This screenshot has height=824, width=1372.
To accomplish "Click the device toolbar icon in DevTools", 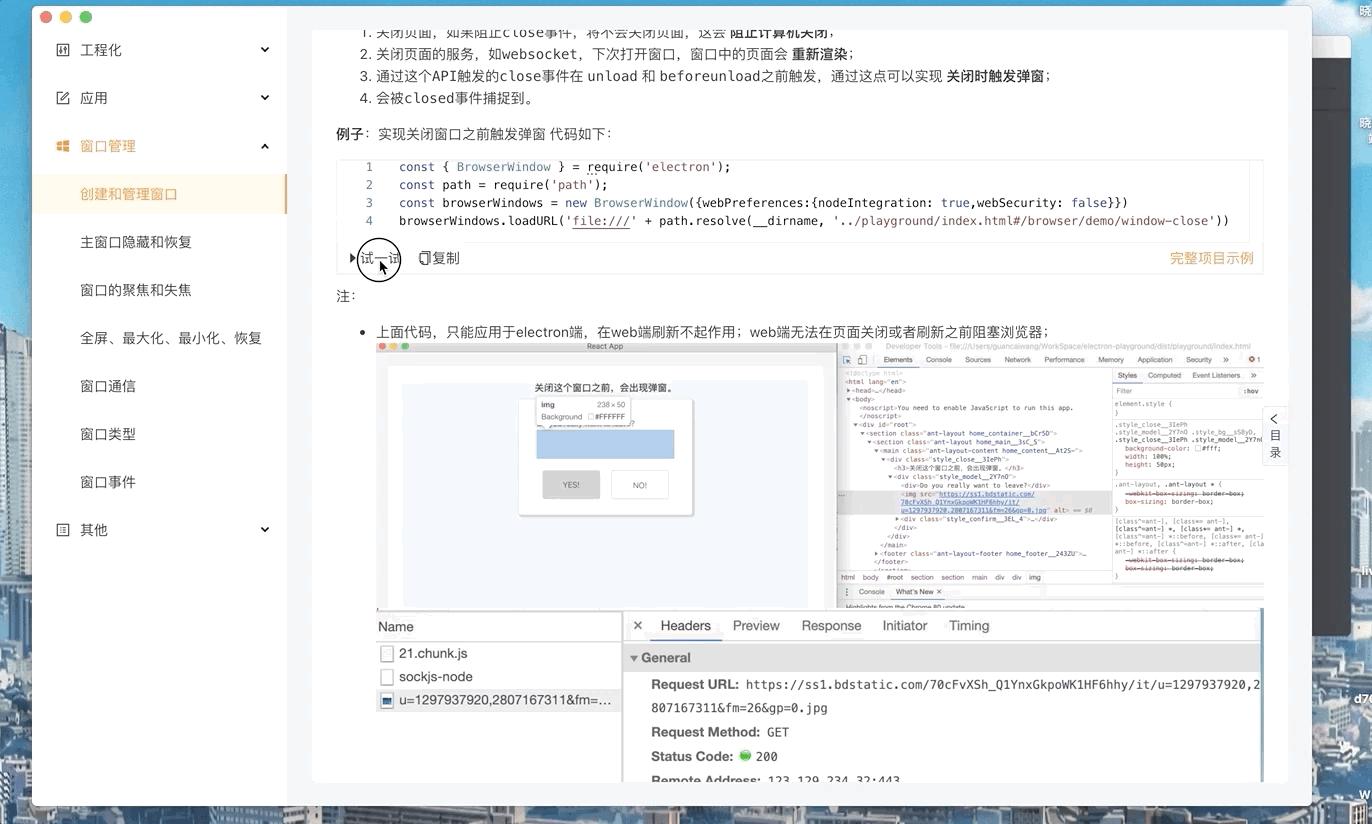I will [860, 360].
